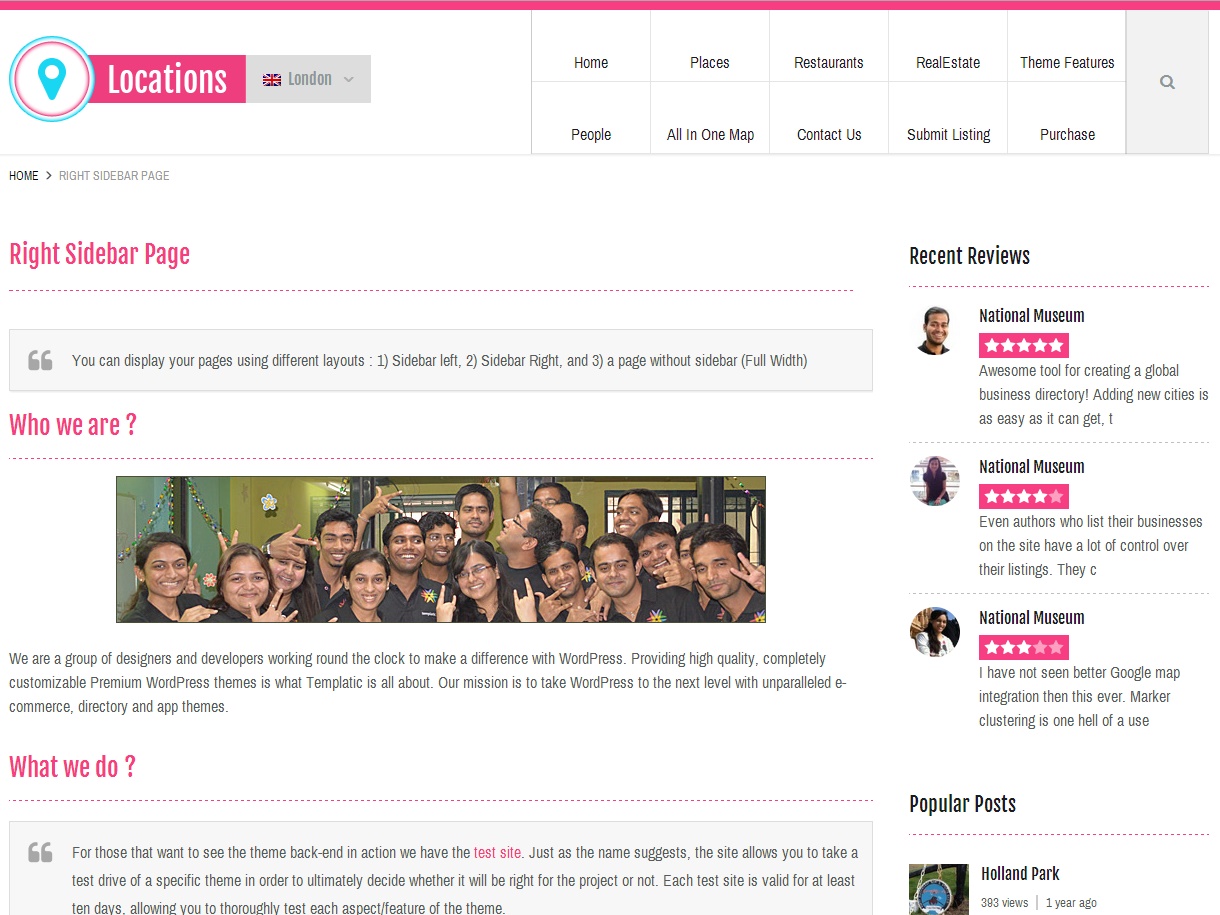1220x915 pixels.
Task: Click the 393 views text
Action: click(1004, 903)
